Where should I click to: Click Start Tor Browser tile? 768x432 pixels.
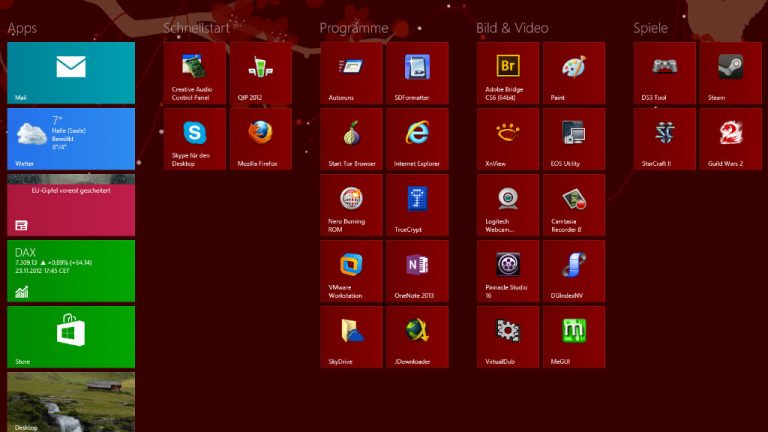pos(351,139)
